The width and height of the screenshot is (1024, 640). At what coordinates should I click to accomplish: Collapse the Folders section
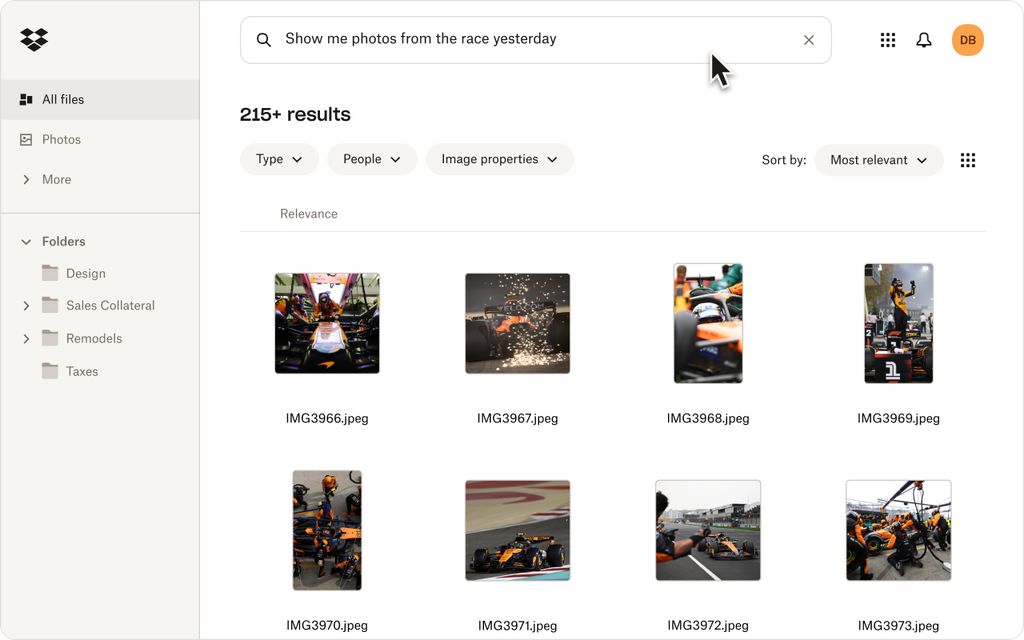pos(26,242)
